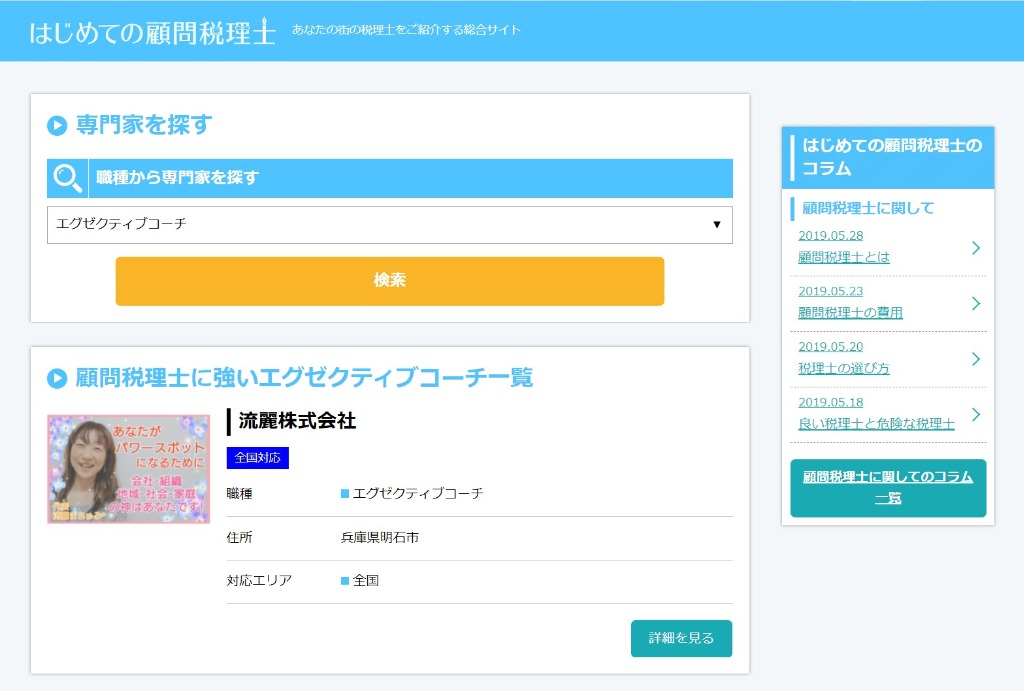Click play icon beside 専門家を探す heading
Screen dimensions: 1024x691
point(57,126)
